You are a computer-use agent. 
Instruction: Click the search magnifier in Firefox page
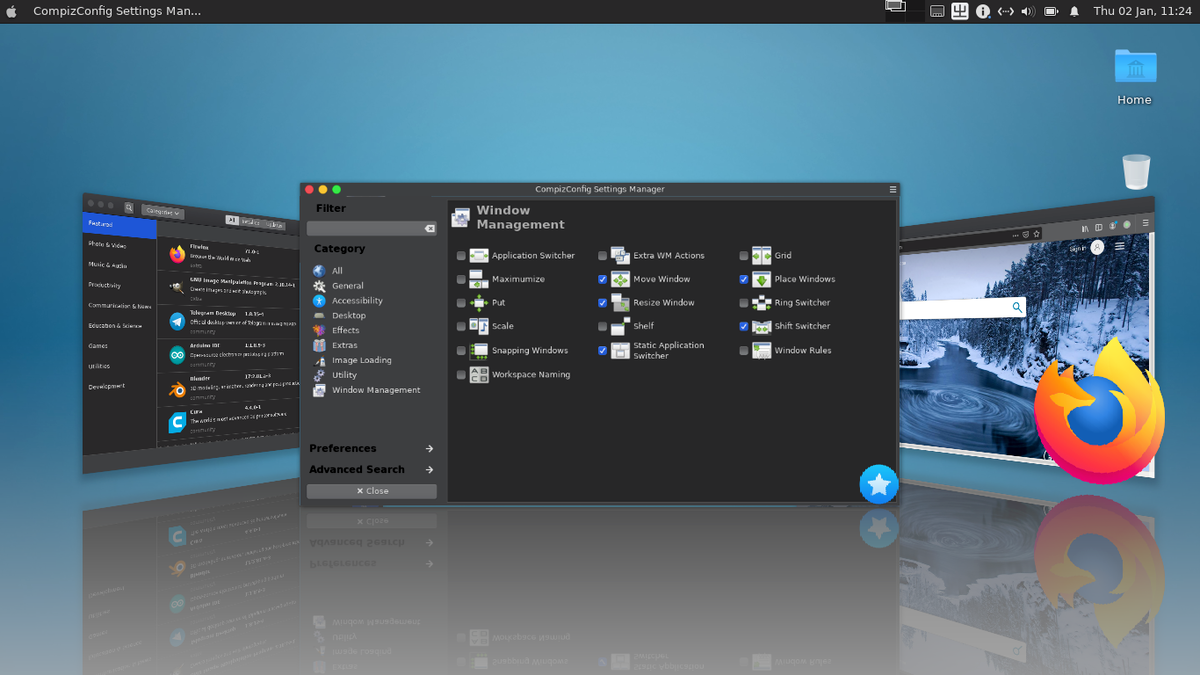click(1017, 307)
